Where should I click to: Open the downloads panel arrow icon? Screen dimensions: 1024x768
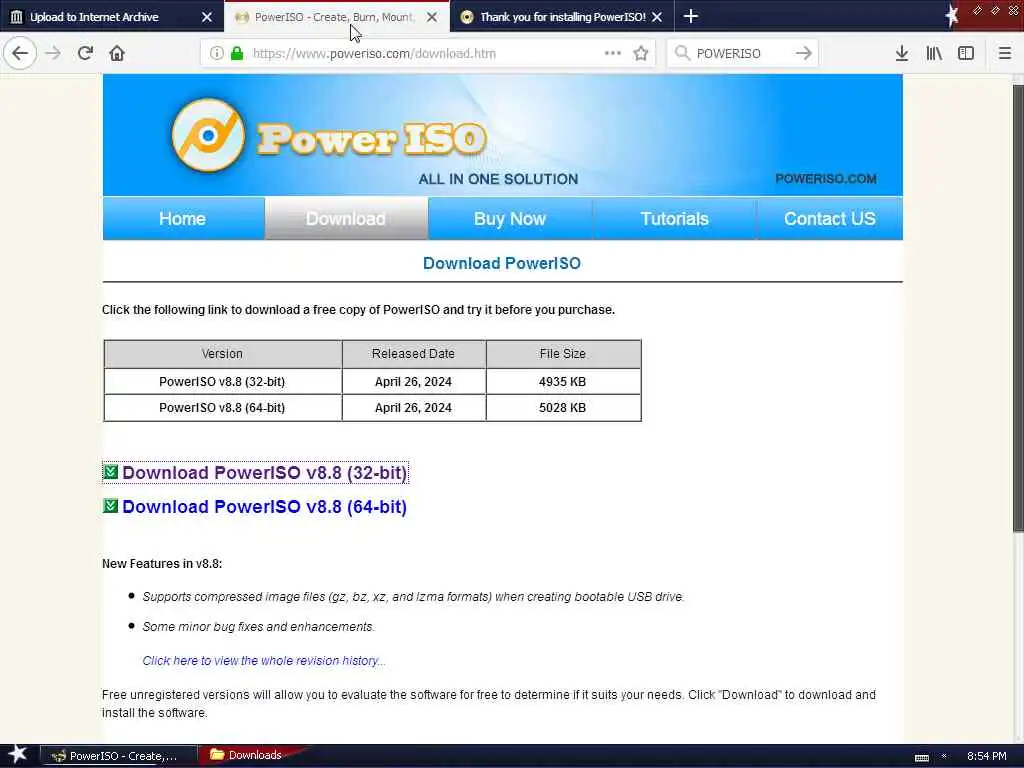coord(902,54)
